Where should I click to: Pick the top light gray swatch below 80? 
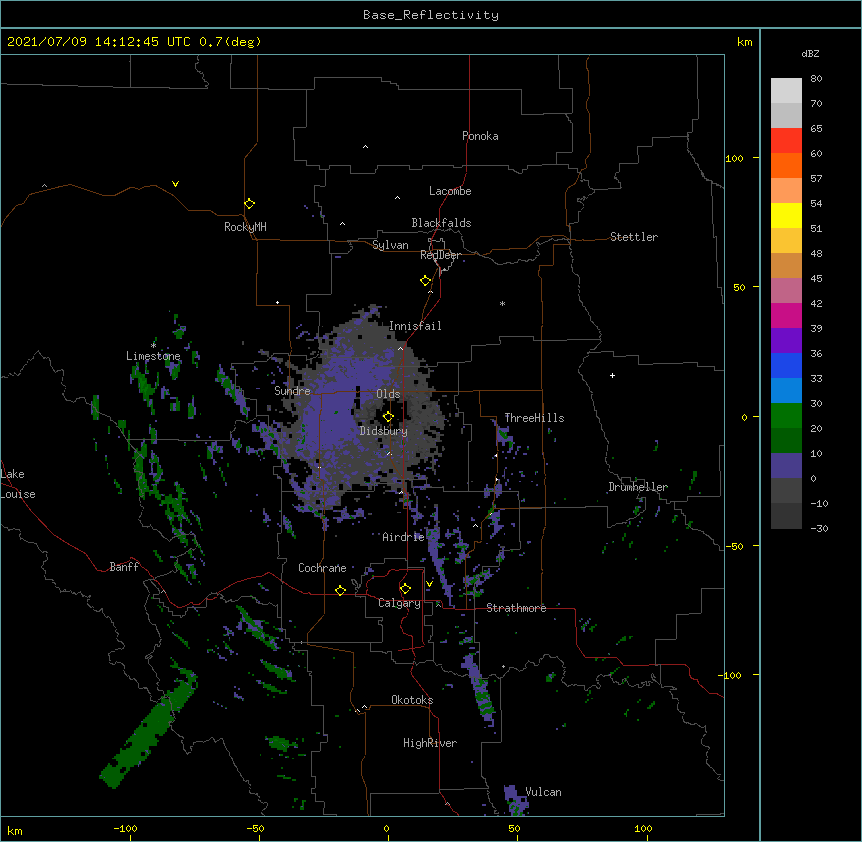click(x=786, y=90)
